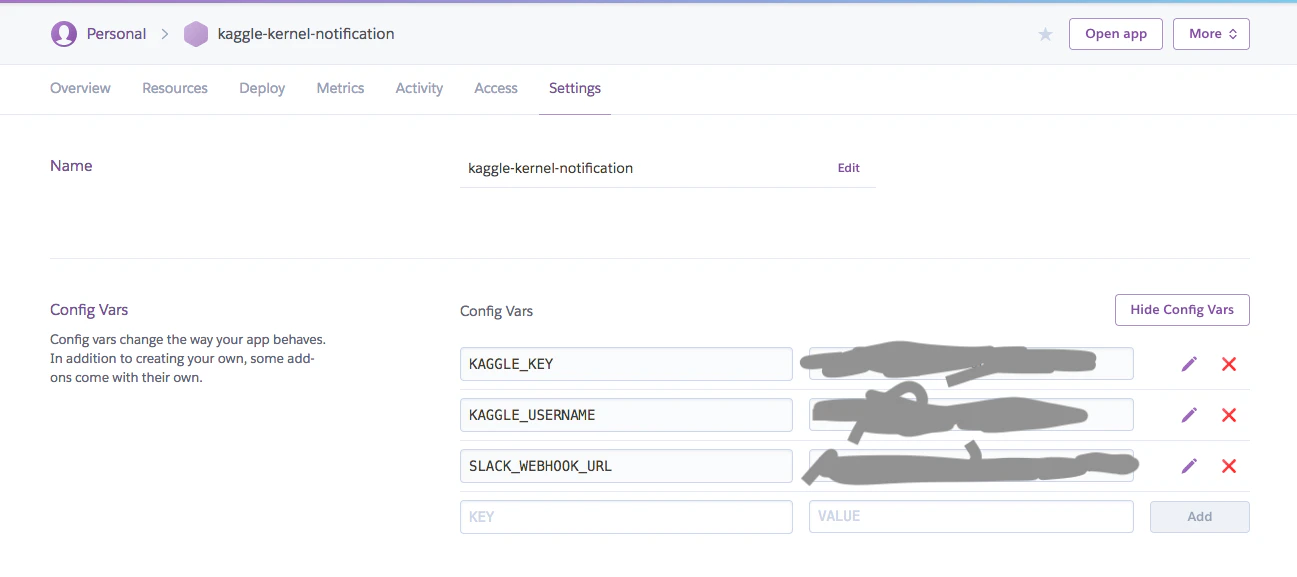Favorite the app with the star icon
1297x577 pixels.
point(1045,34)
